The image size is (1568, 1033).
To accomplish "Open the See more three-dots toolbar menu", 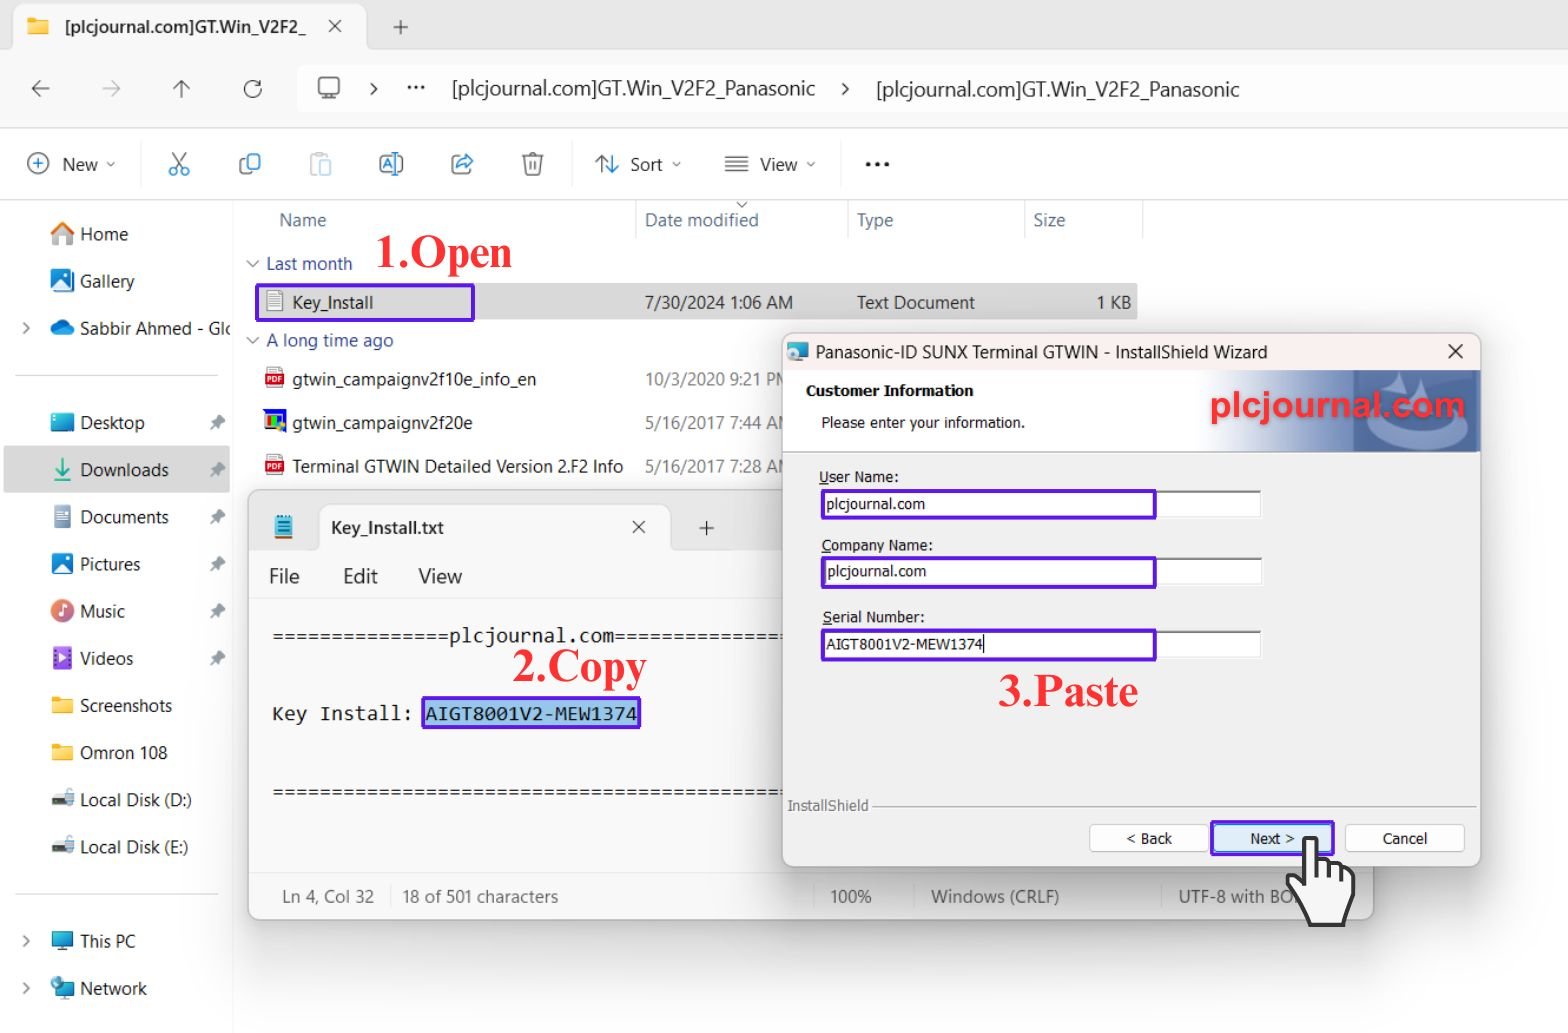I will pyautogui.click(x=877, y=164).
